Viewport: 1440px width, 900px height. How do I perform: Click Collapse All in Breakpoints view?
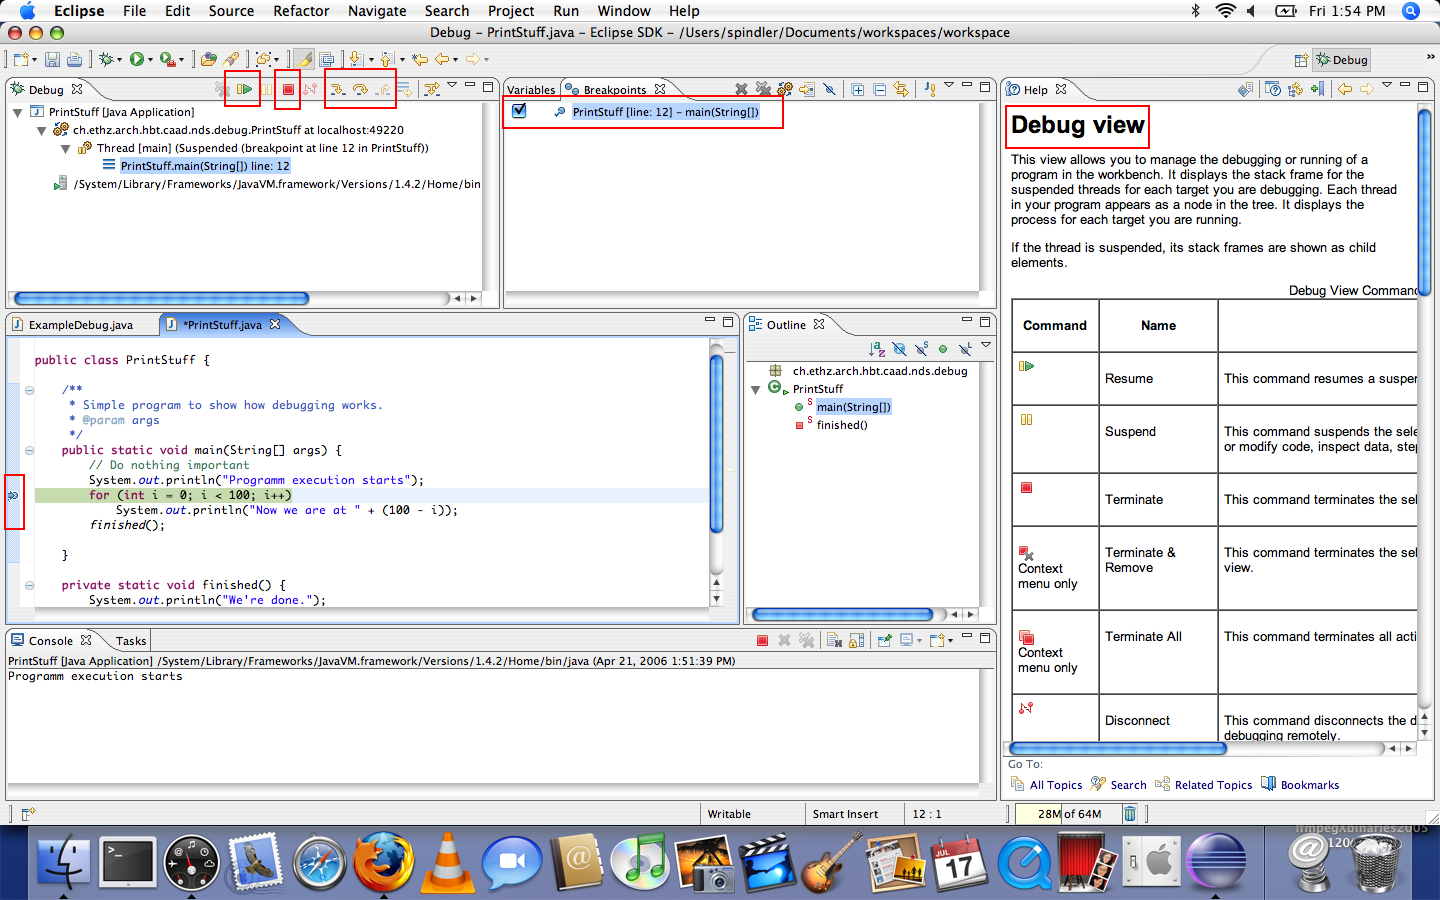(x=880, y=89)
